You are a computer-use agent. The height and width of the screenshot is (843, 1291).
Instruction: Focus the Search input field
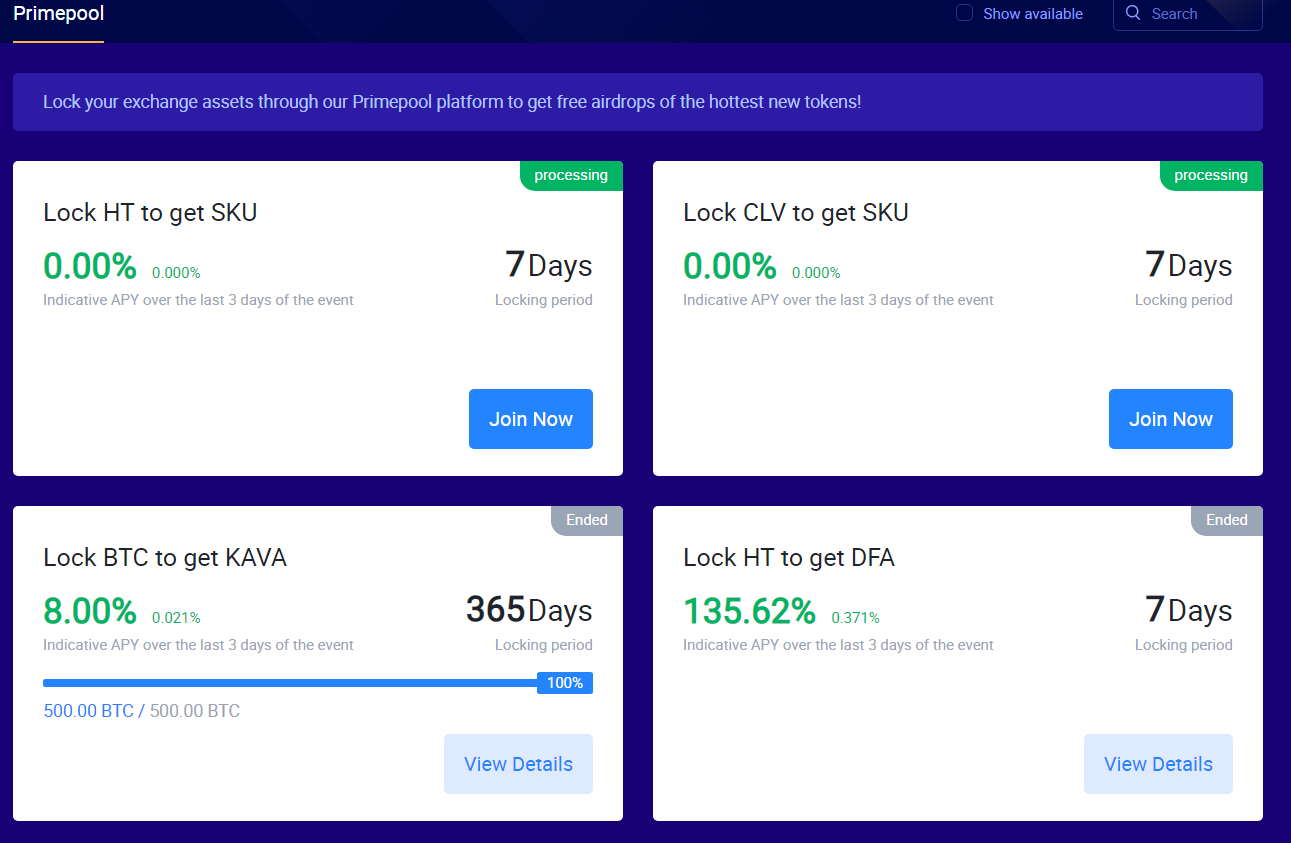pos(1187,14)
